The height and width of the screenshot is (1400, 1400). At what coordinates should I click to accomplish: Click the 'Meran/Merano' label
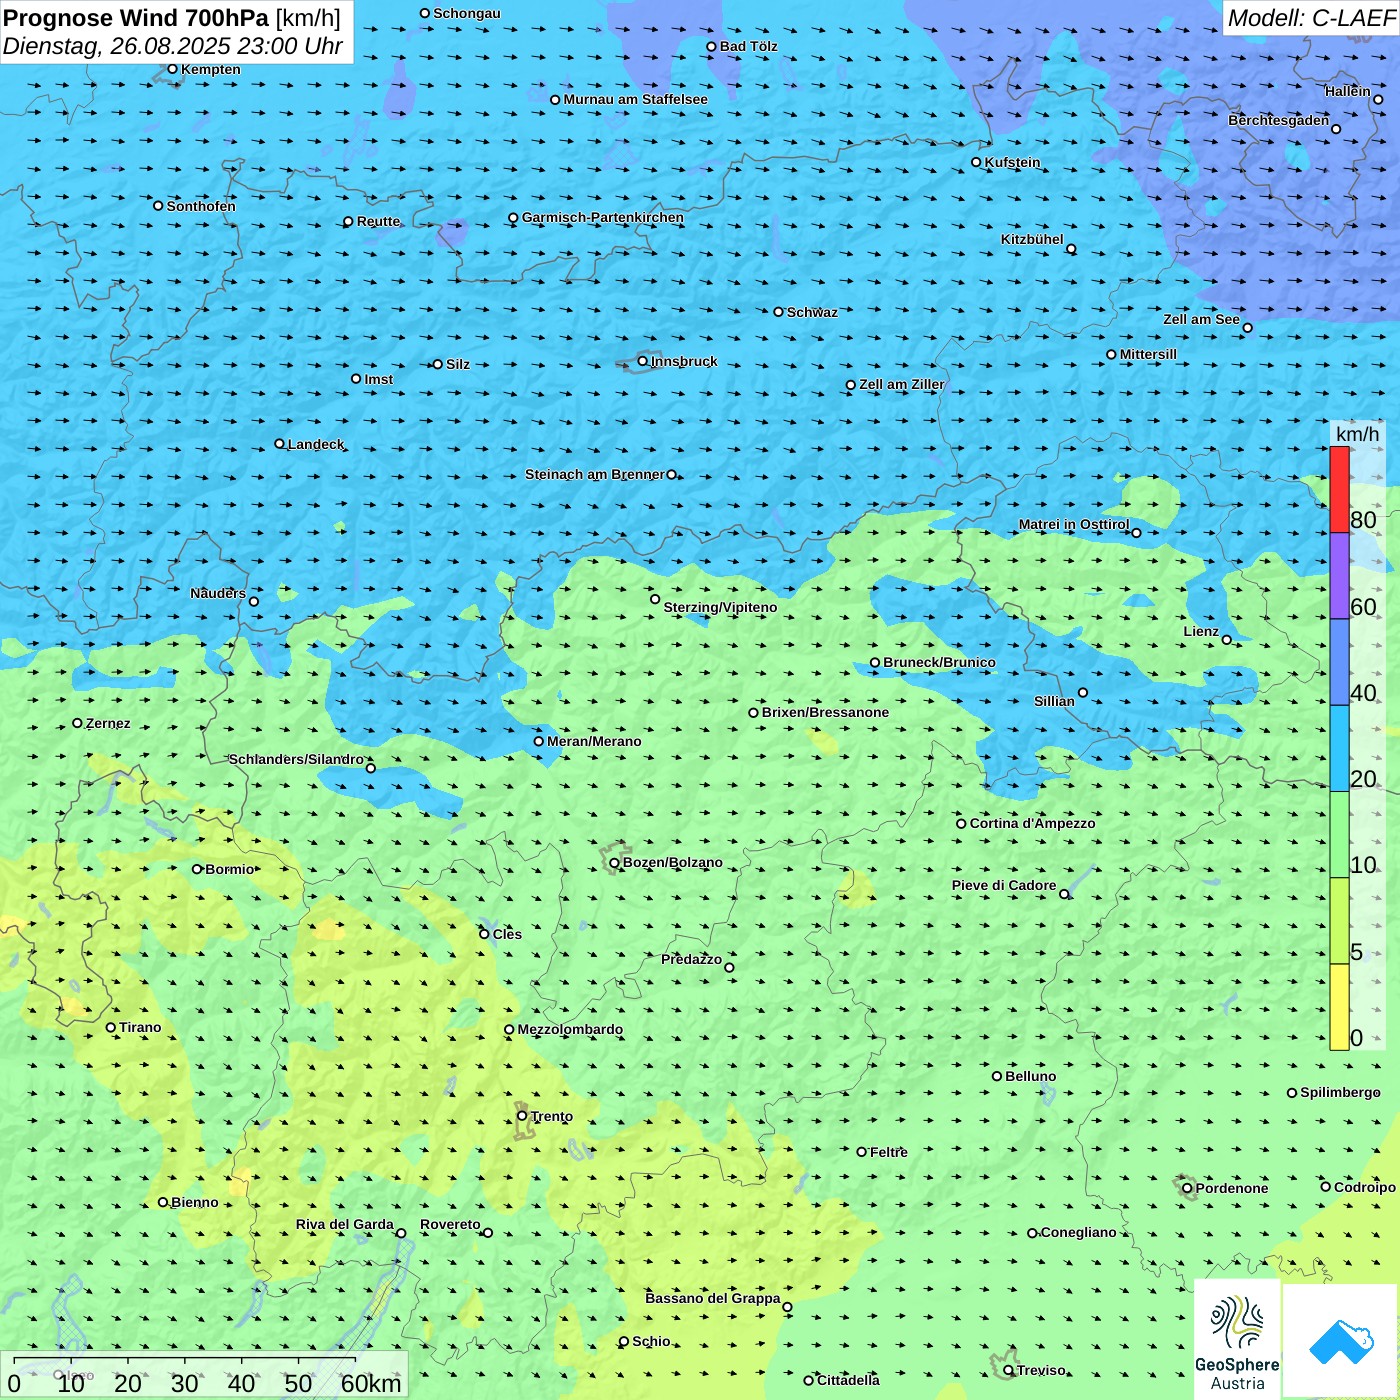tap(594, 741)
